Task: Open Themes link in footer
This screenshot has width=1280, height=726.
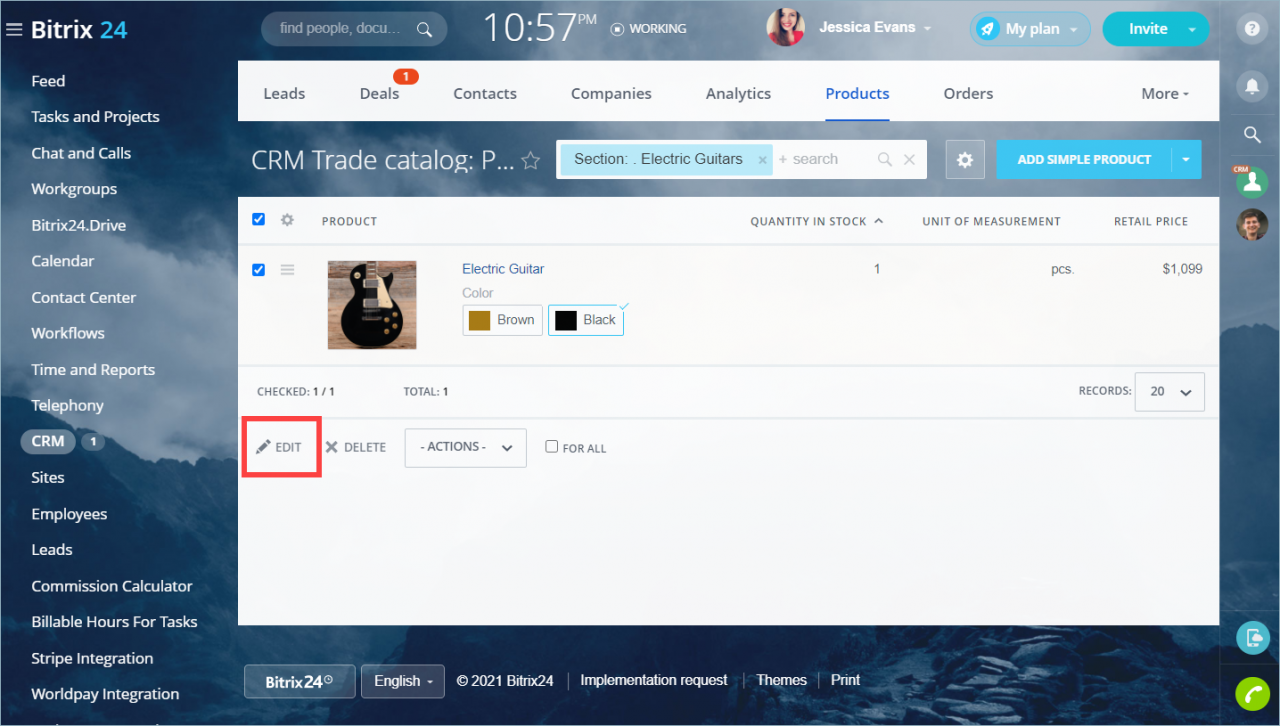Action: pyautogui.click(x=781, y=680)
